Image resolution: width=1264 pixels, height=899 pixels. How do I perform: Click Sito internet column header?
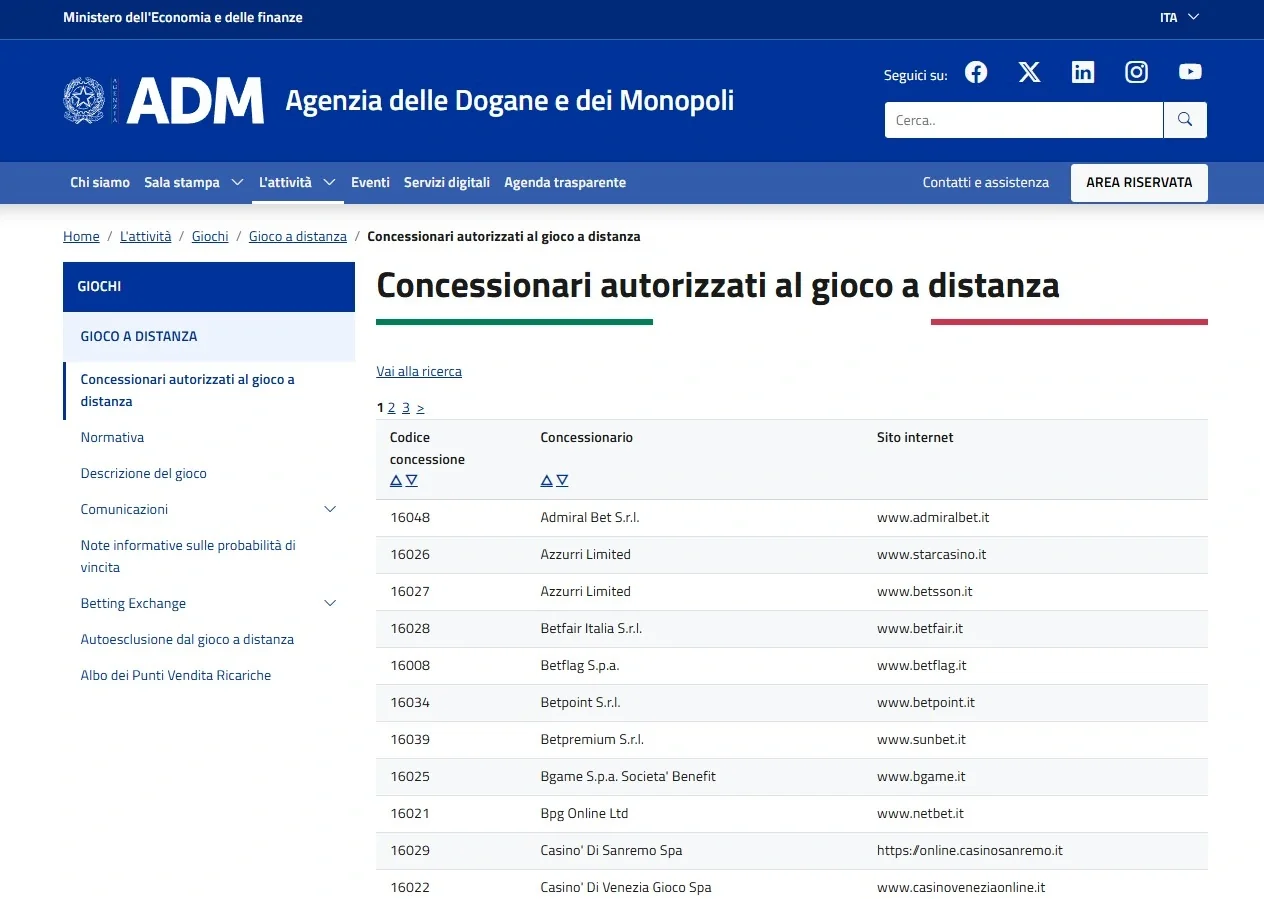(915, 438)
